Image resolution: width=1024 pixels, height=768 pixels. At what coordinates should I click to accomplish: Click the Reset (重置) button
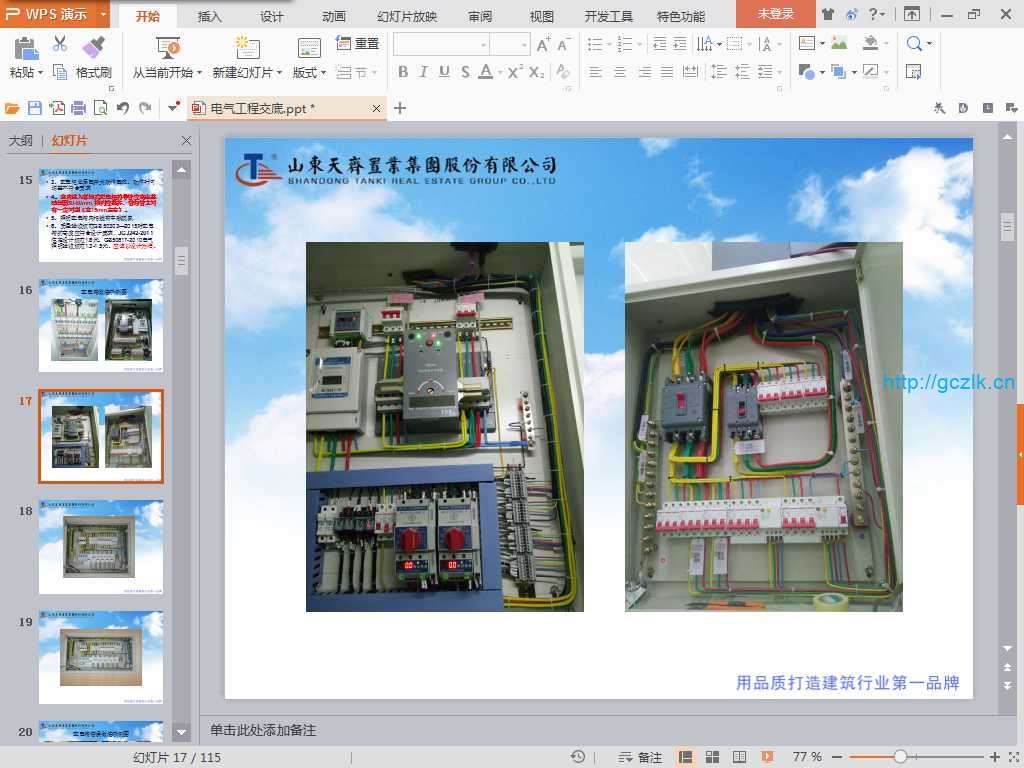[x=358, y=44]
